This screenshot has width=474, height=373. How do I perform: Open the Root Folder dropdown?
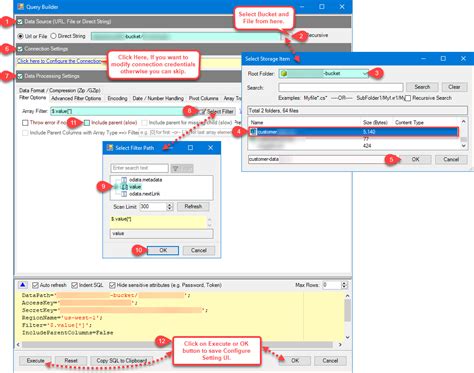(x=365, y=73)
